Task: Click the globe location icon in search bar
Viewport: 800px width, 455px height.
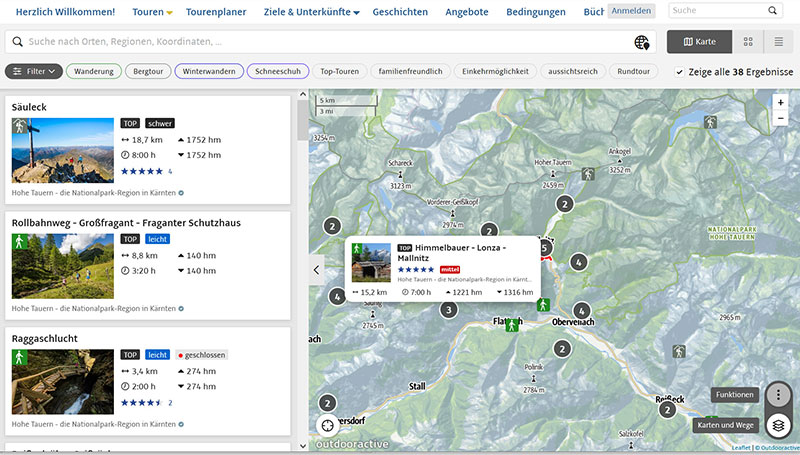Action: click(643, 42)
